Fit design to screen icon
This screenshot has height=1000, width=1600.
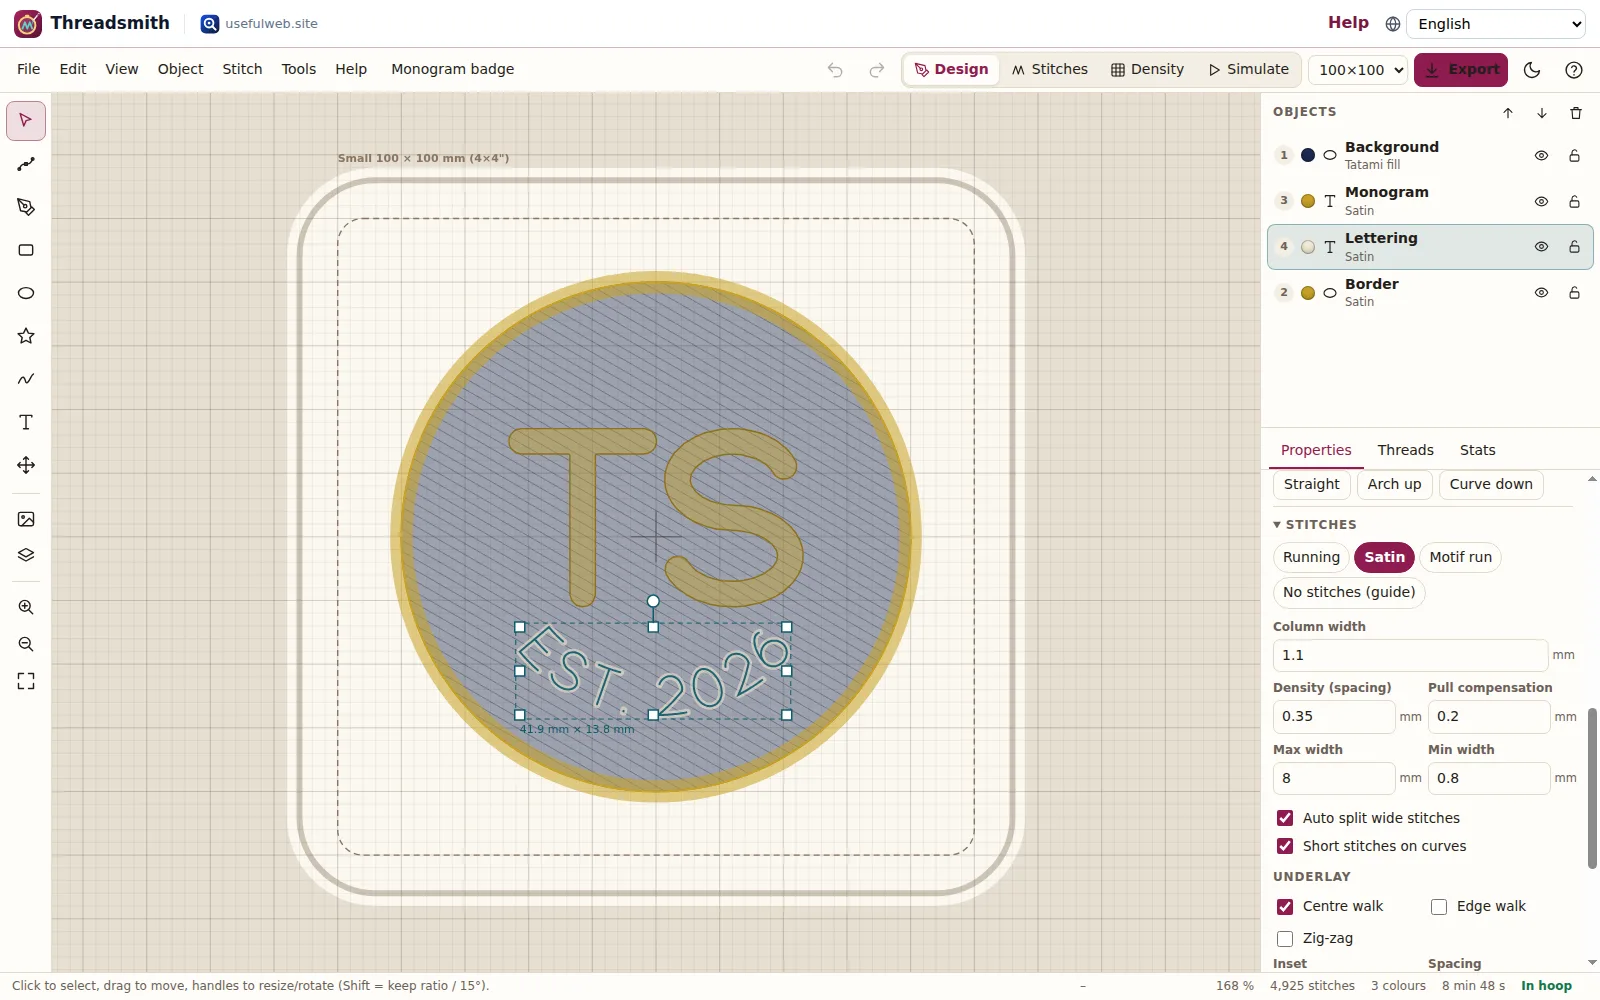pos(26,681)
